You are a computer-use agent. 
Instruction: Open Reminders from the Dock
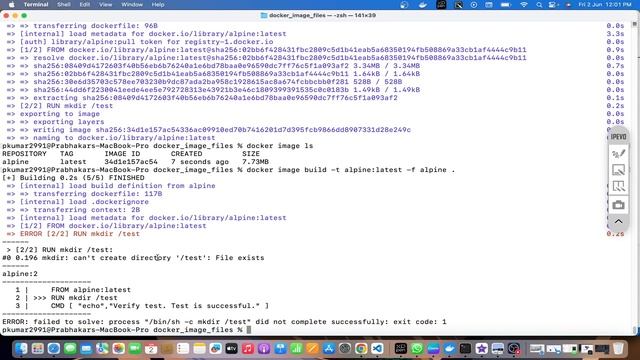point(183,349)
